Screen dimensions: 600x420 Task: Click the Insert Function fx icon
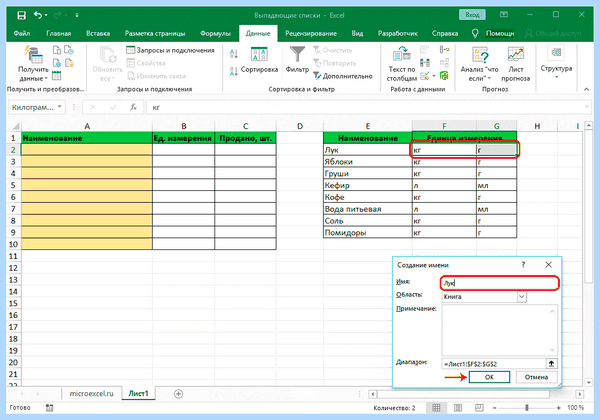[133, 107]
